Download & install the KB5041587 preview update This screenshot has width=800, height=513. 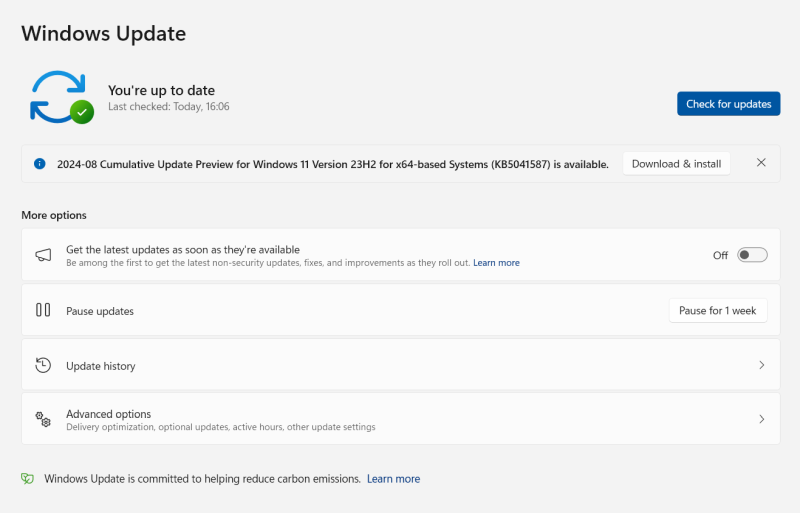[676, 164]
